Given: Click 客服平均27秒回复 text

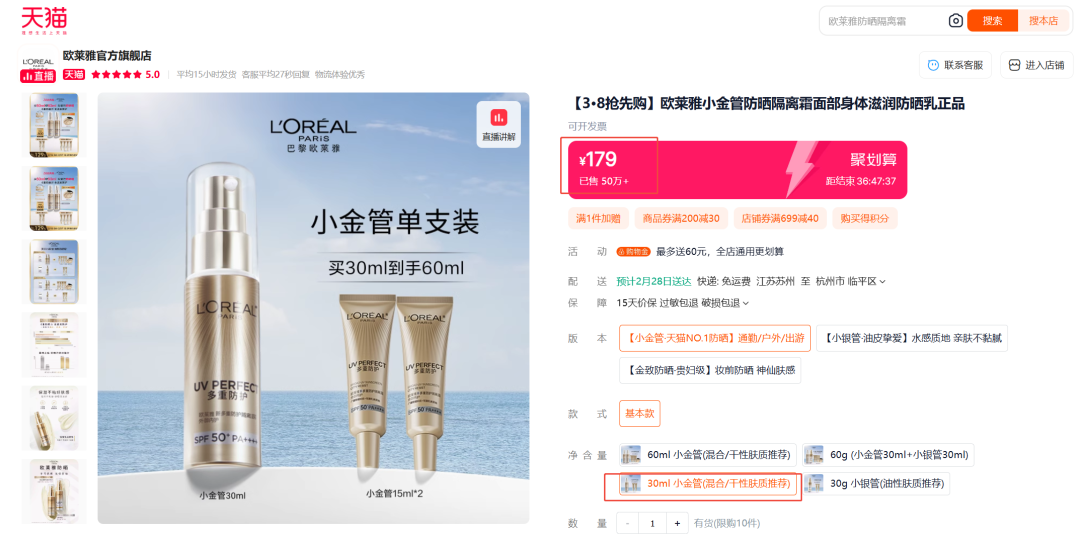Looking at the screenshot, I should tap(276, 74).
